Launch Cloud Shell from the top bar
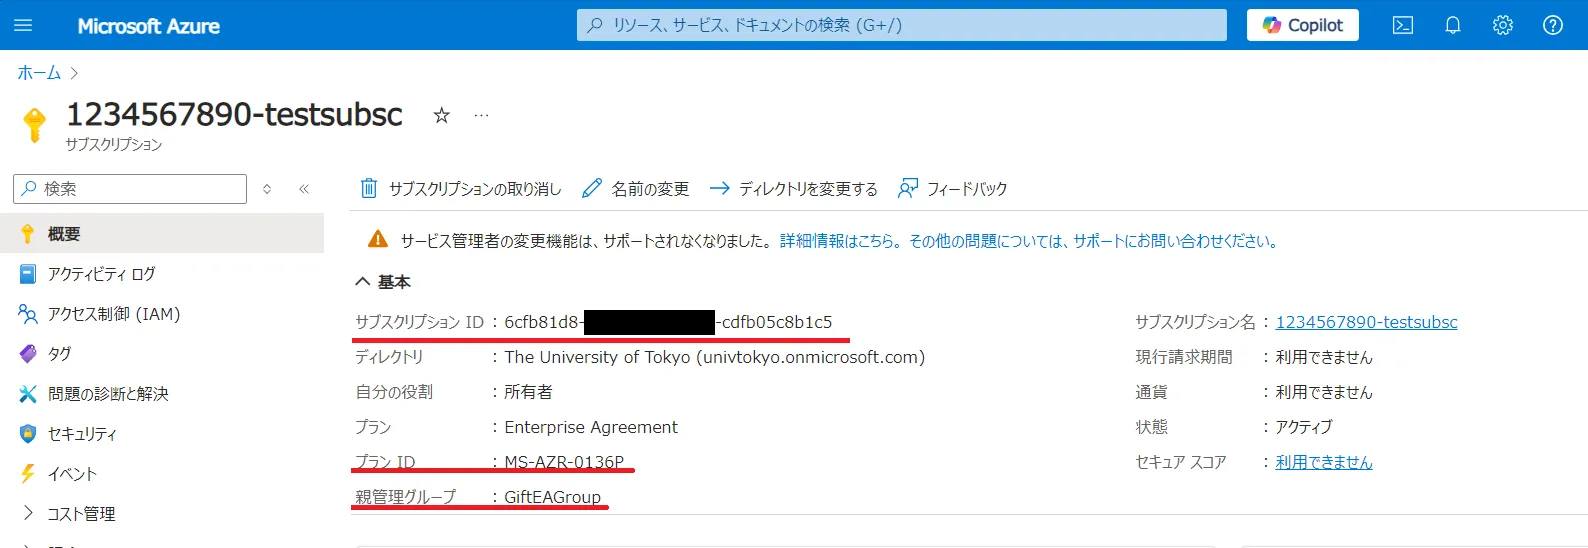This screenshot has height=548, width=1588. [1403, 25]
